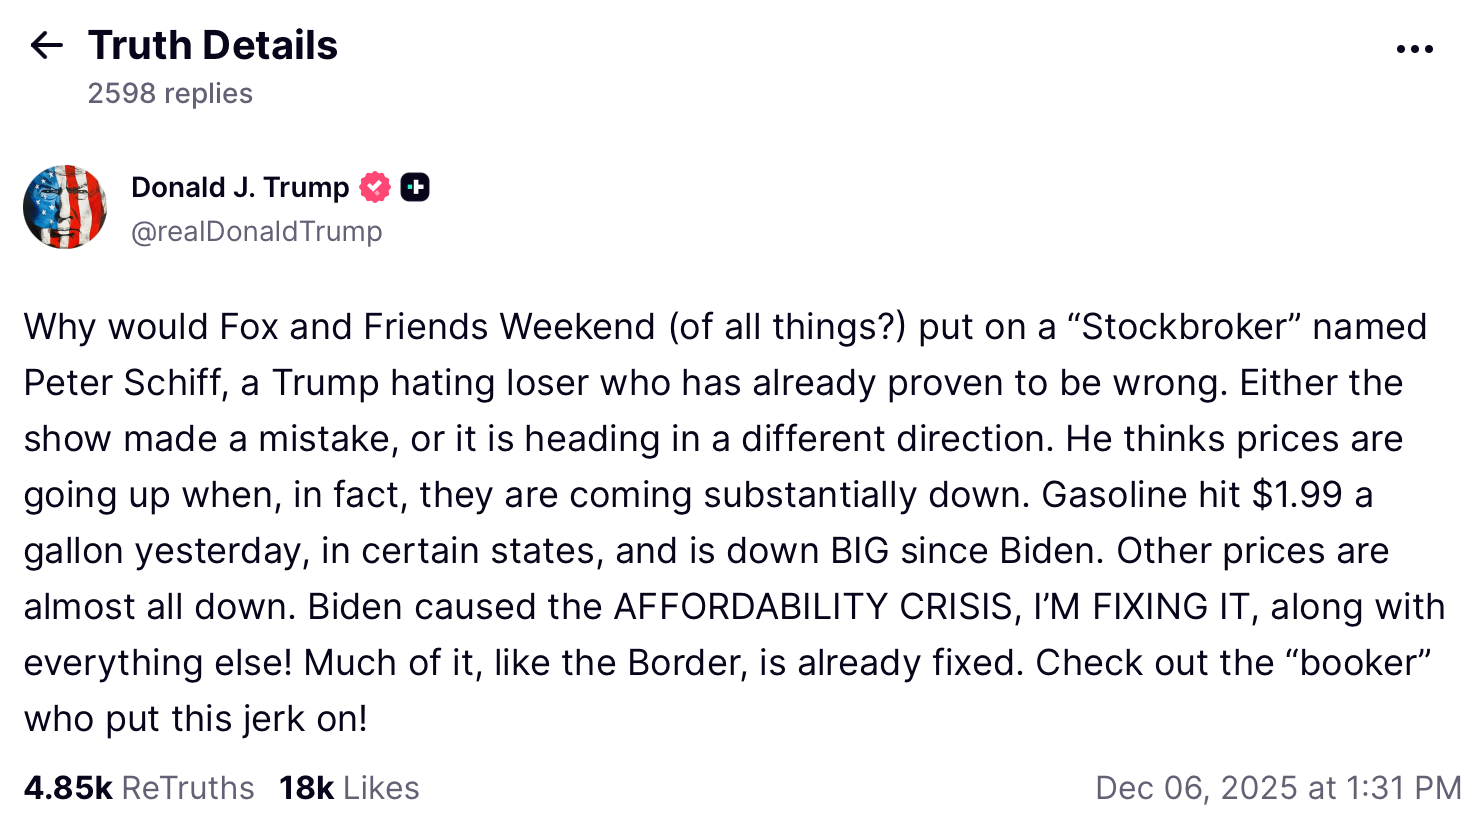Click the black plus badge icon
Image resolution: width=1483 pixels, height=827 pixels.
[x=415, y=187]
